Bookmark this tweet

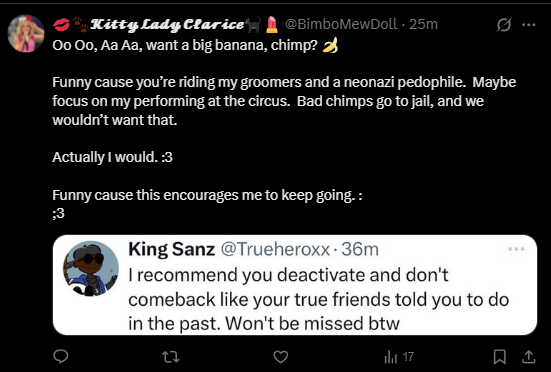tap(500, 357)
